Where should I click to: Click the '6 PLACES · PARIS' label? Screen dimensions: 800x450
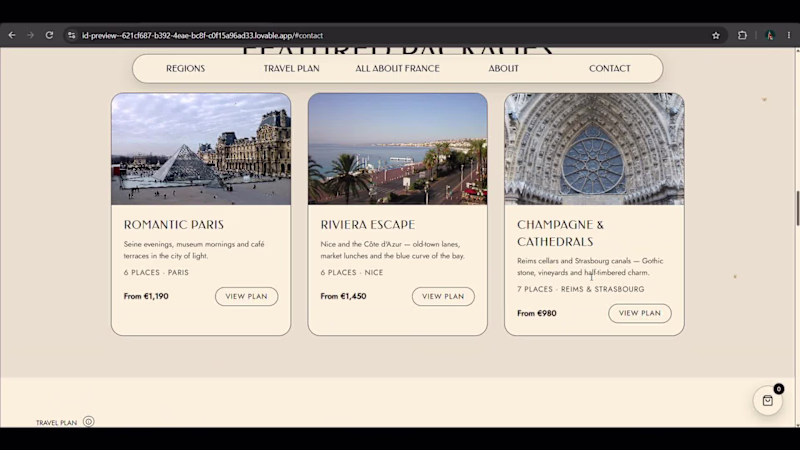[x=156, y=272]
